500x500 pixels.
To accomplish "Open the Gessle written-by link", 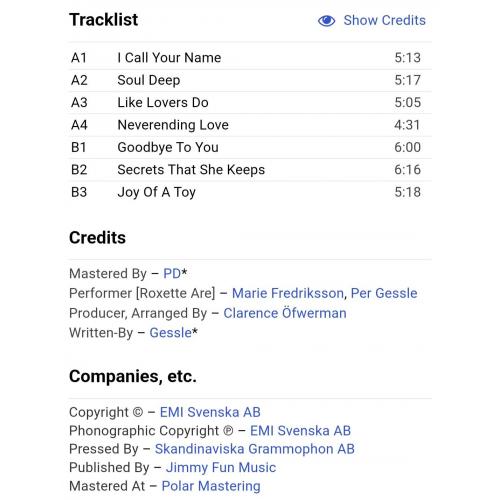I will pos(171,333).
